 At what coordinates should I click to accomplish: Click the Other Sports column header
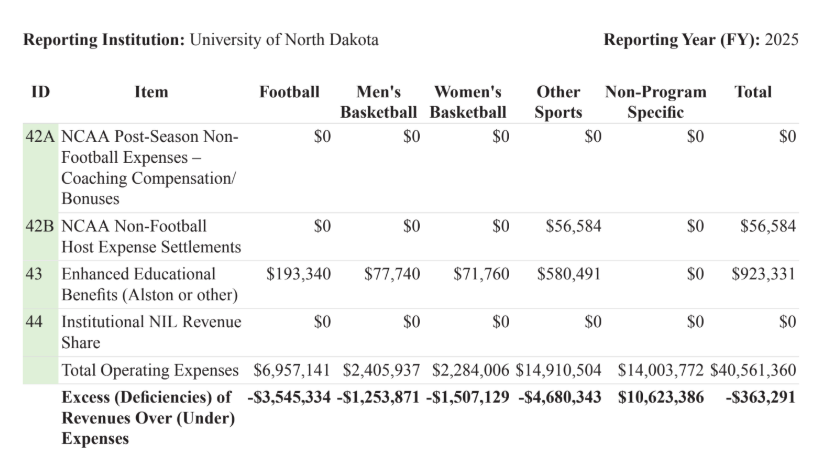(x=558, y=102)
